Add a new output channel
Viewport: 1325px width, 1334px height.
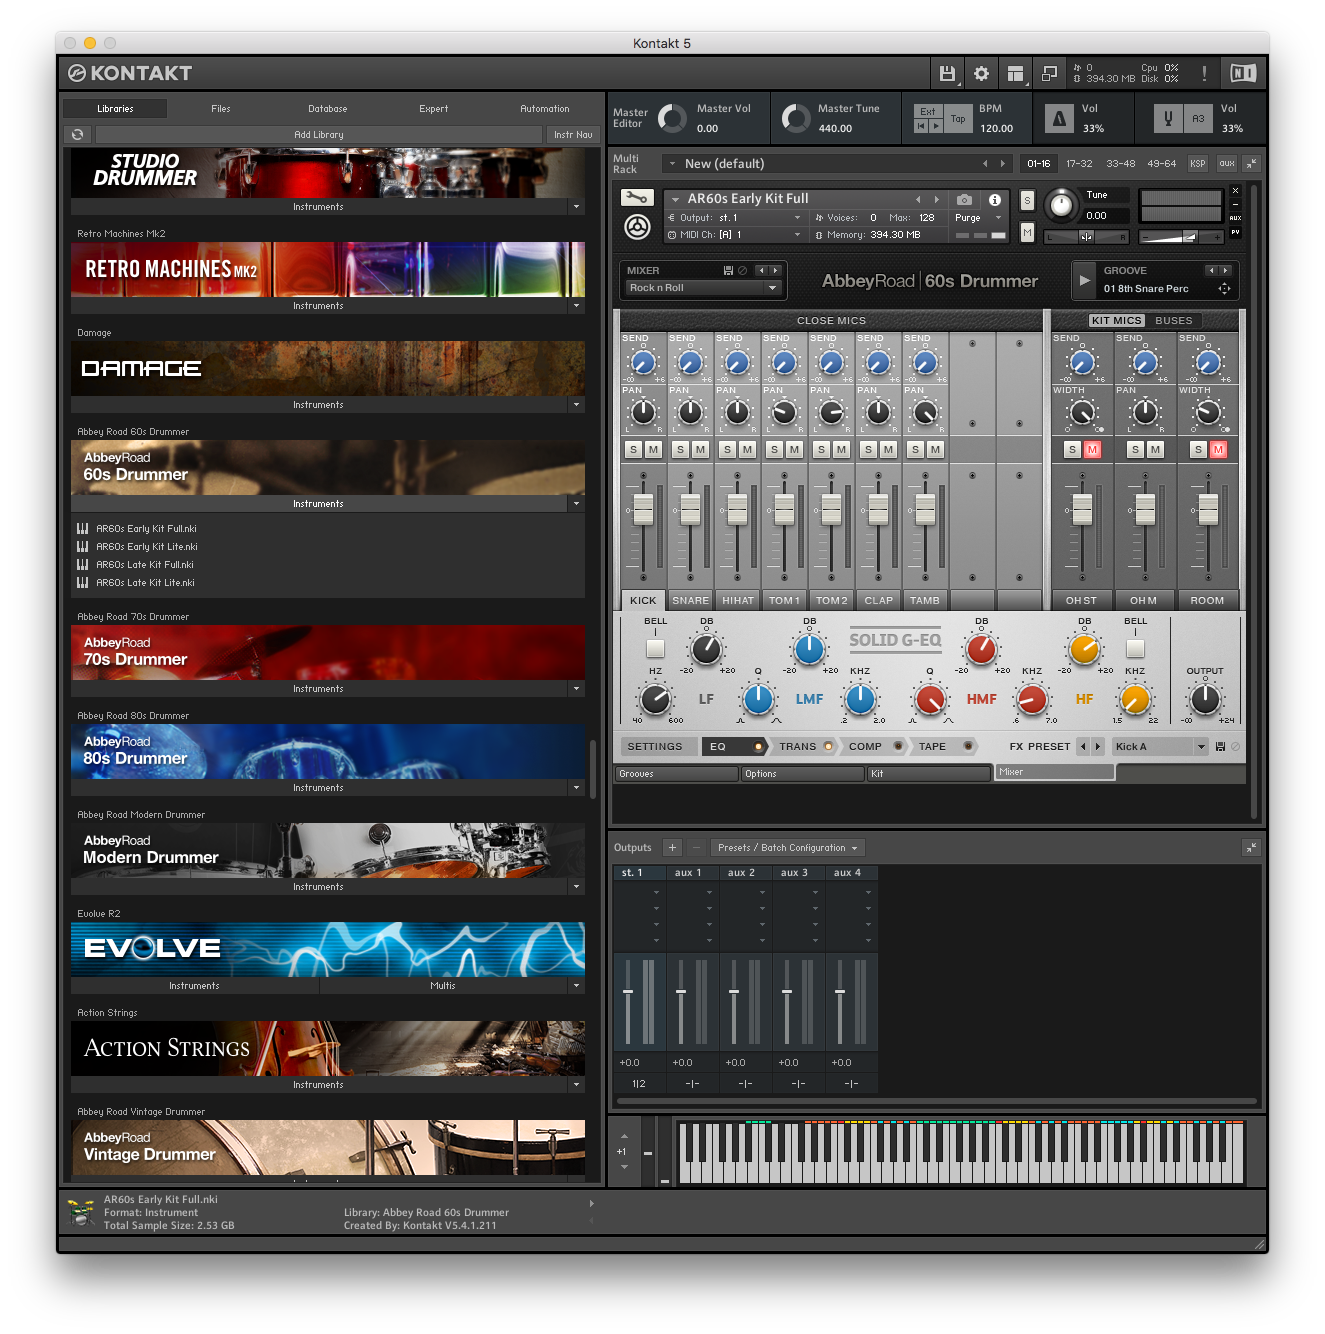672,847
